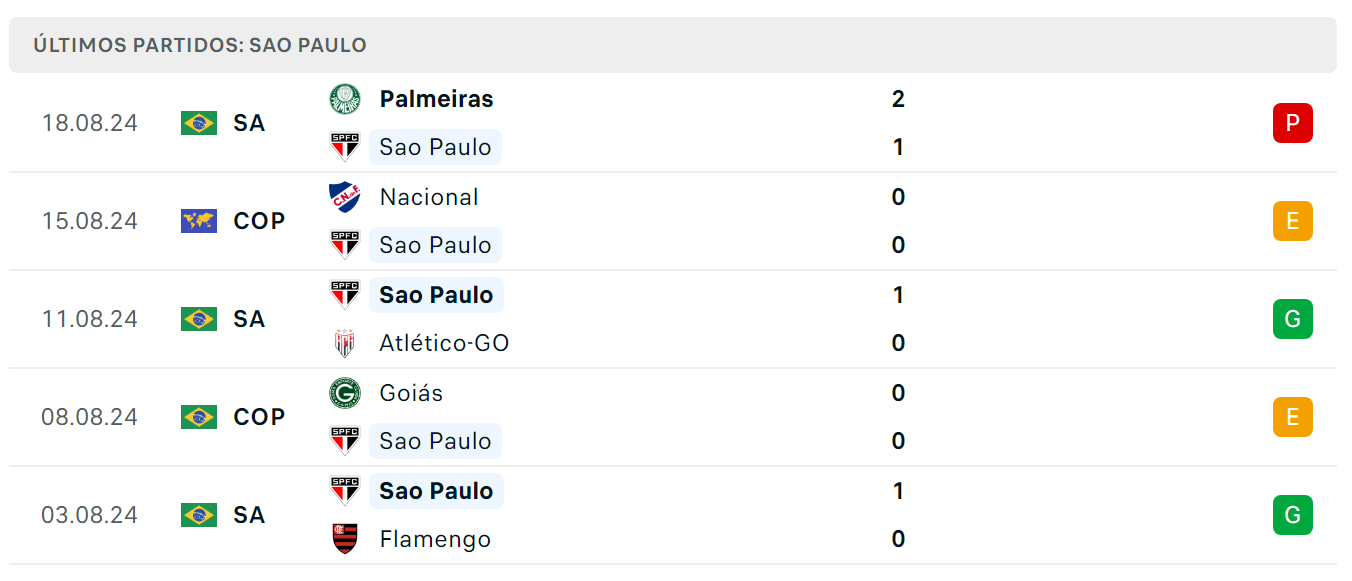Open the Nacional team link
1352x581 pixels.
click(x=429, y=197)
